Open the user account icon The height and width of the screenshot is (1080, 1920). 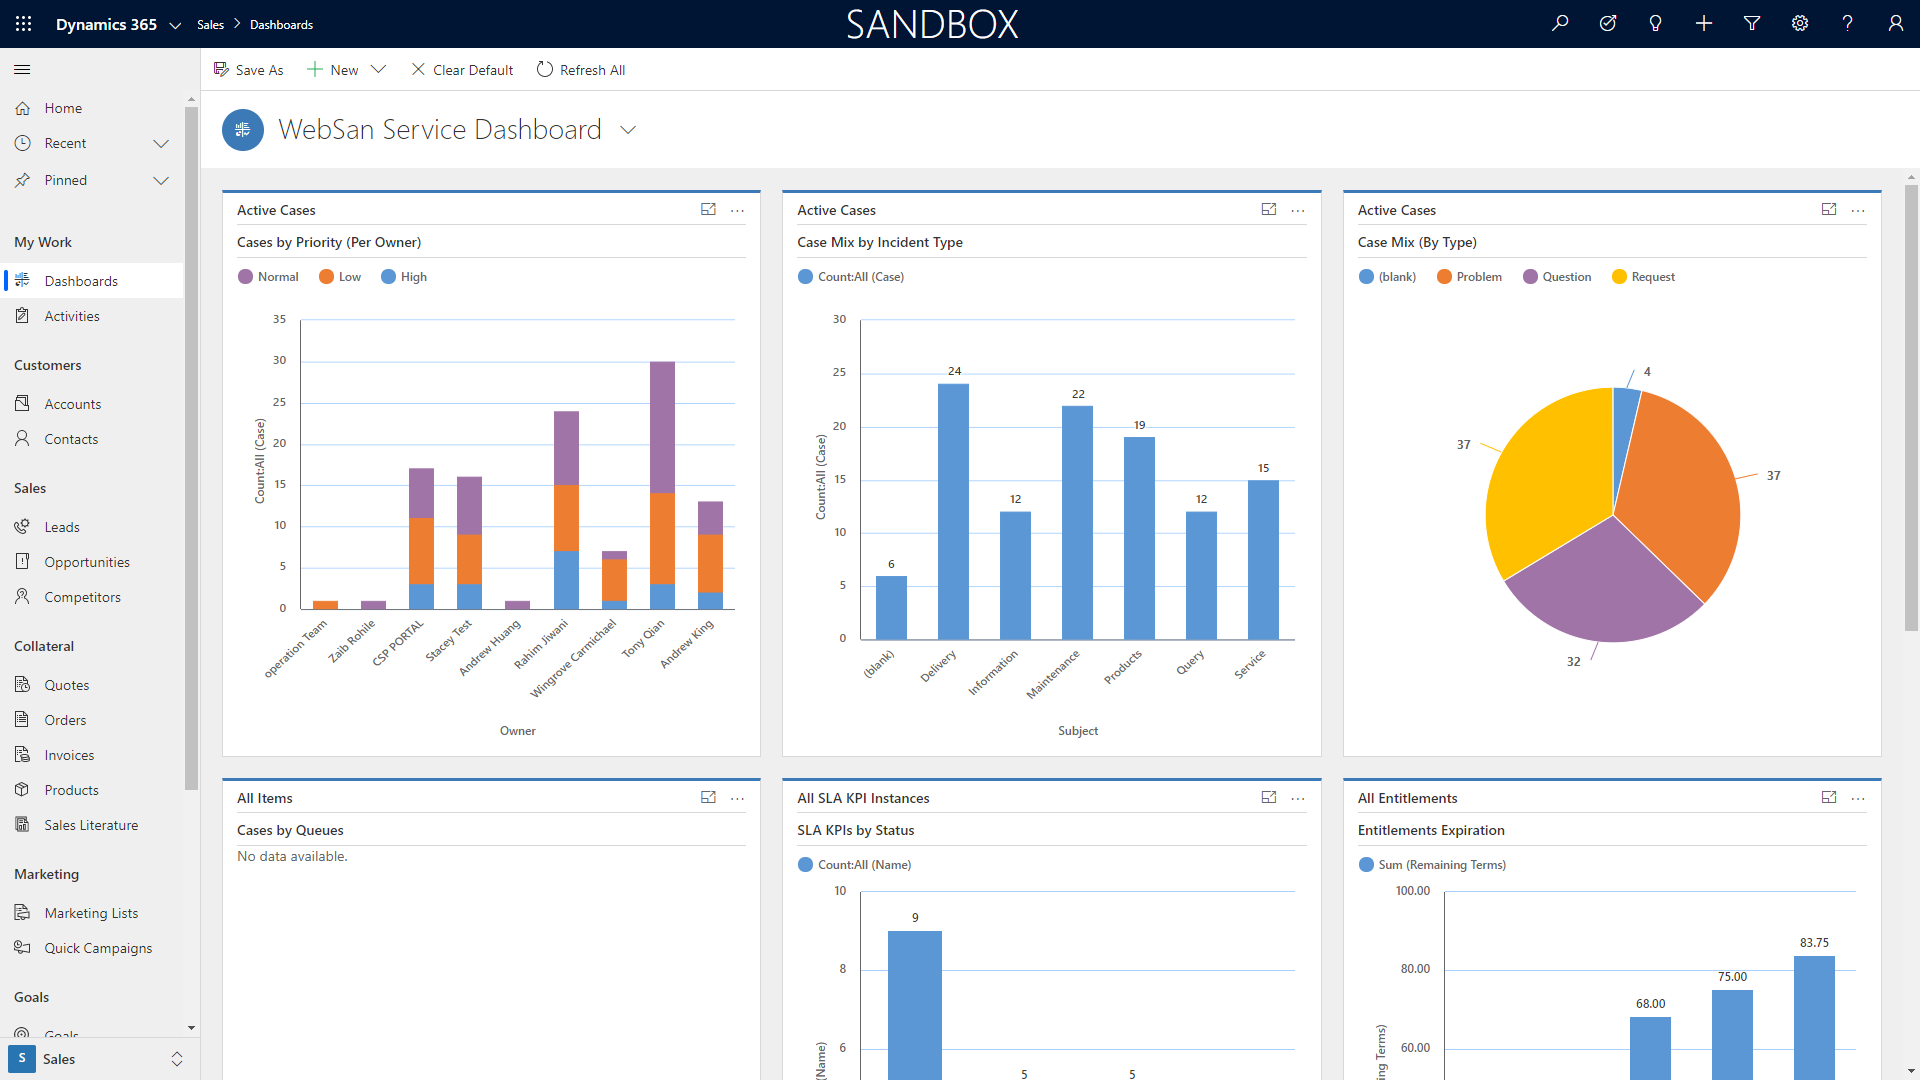coord(1896,24)
